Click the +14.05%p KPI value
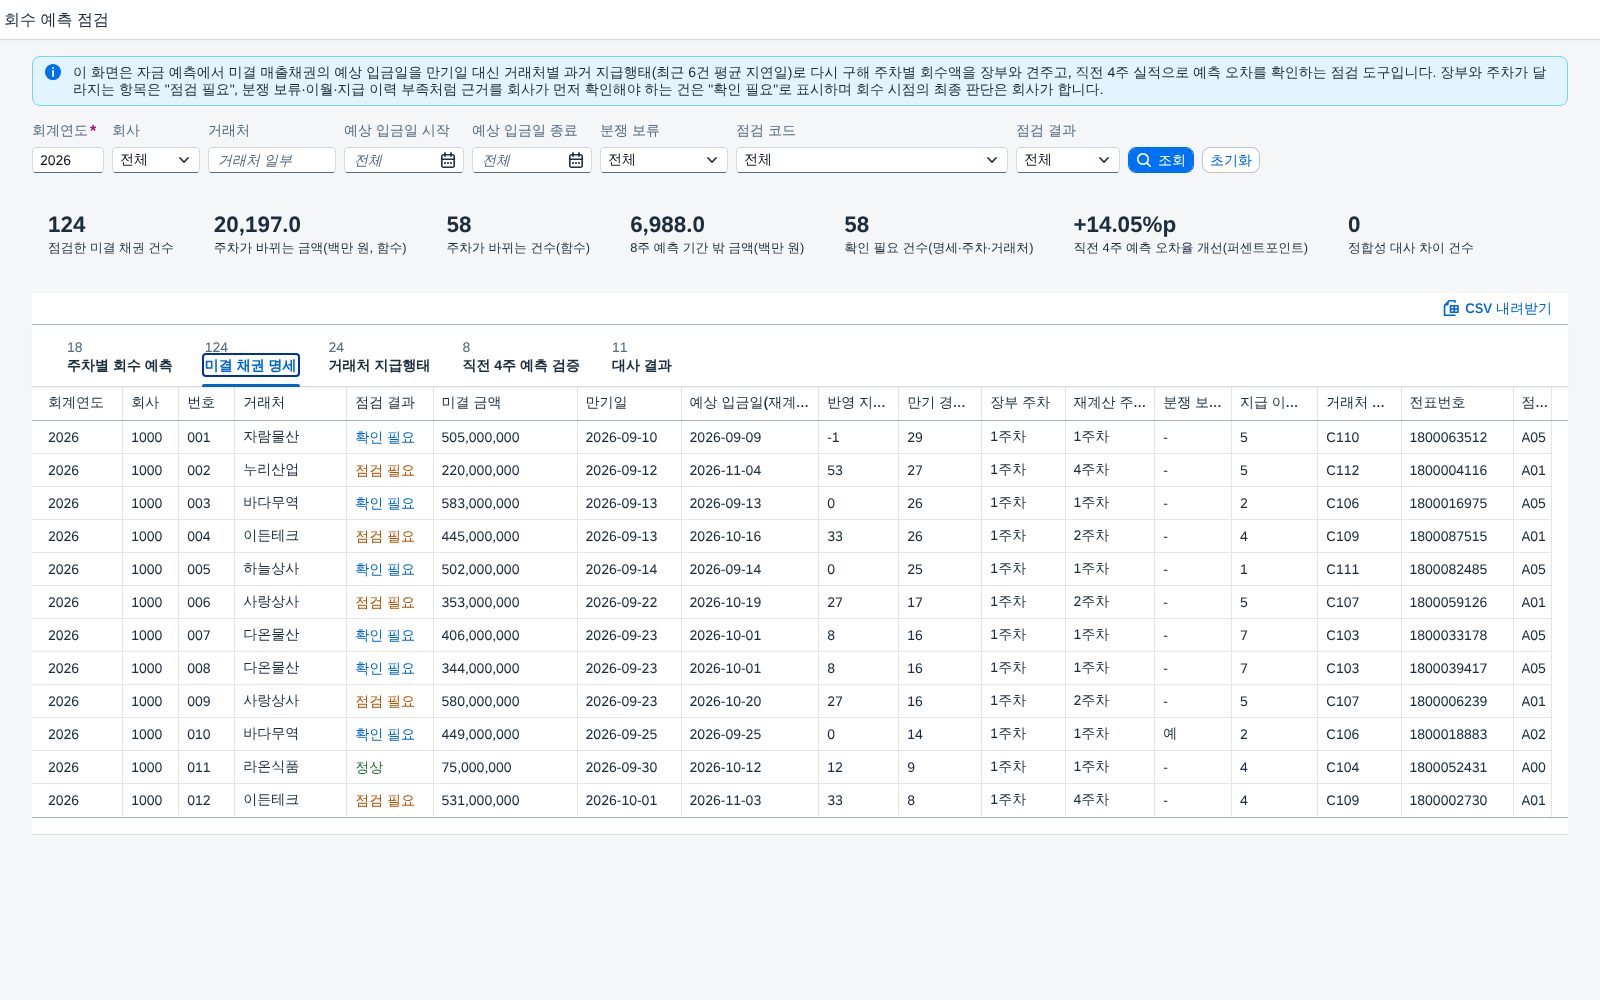This screenshot has width=1600, height=1000. 1124,224
